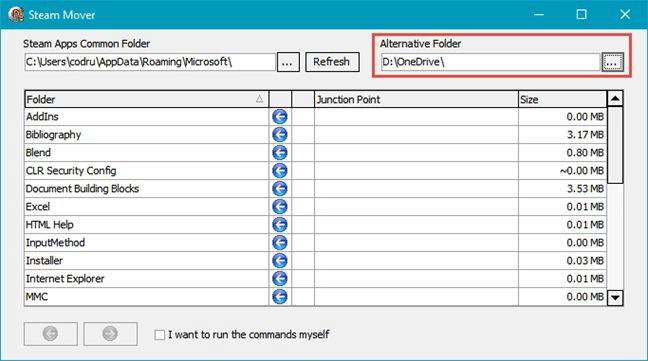Maximize the Steam Mover window

[x=581, y=14]
